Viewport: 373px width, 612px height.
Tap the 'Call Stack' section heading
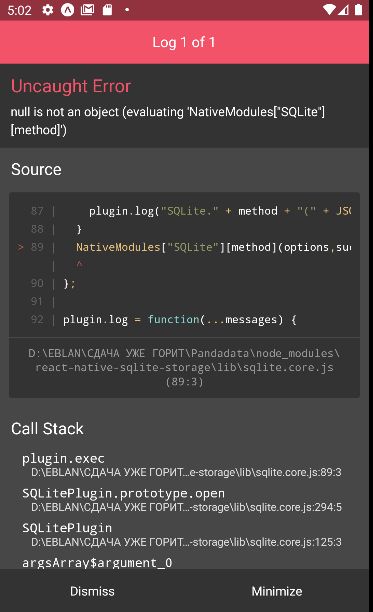47,429
